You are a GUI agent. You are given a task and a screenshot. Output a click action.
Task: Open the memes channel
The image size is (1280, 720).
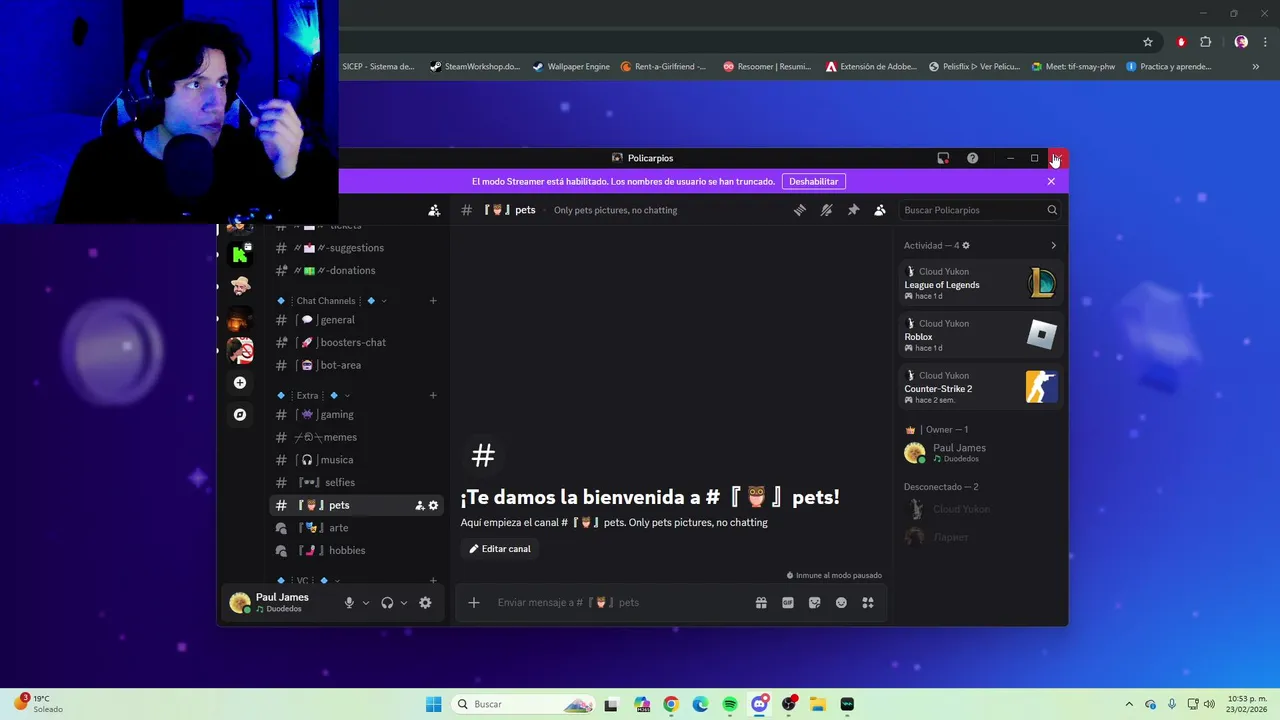(356, 437)
